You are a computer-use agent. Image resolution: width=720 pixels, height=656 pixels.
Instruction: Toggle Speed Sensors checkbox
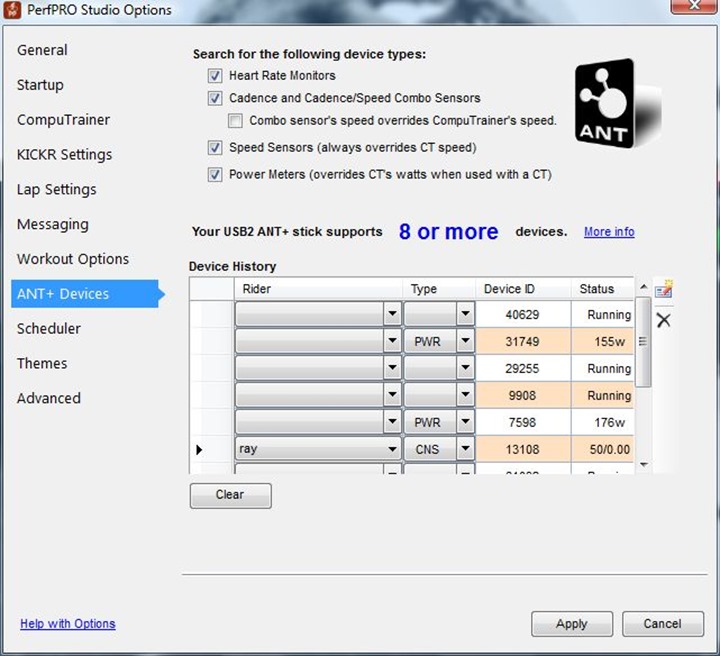215,147
